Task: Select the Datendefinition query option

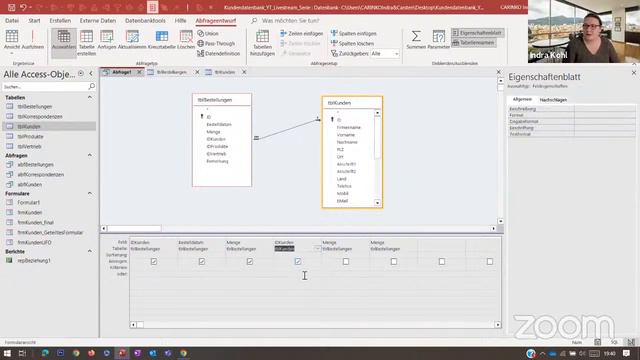Action: point(219,53)
